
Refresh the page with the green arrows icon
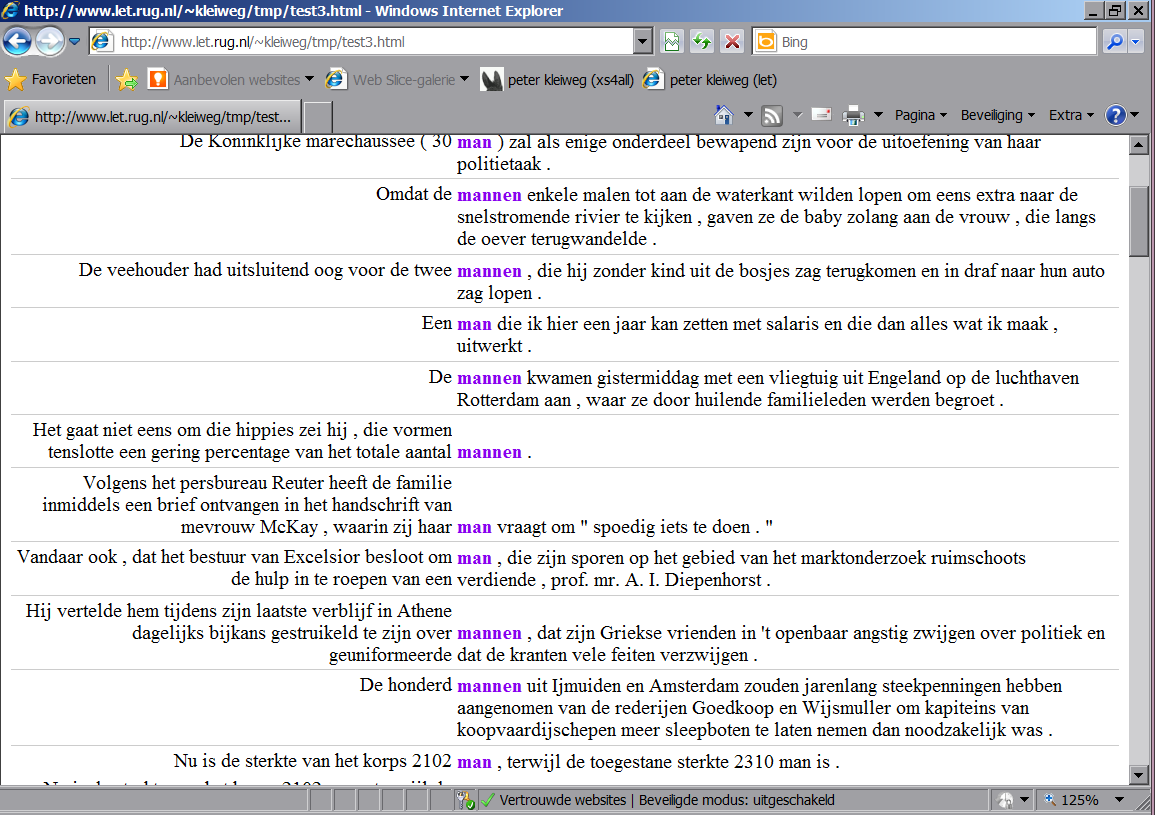point(702,42)
